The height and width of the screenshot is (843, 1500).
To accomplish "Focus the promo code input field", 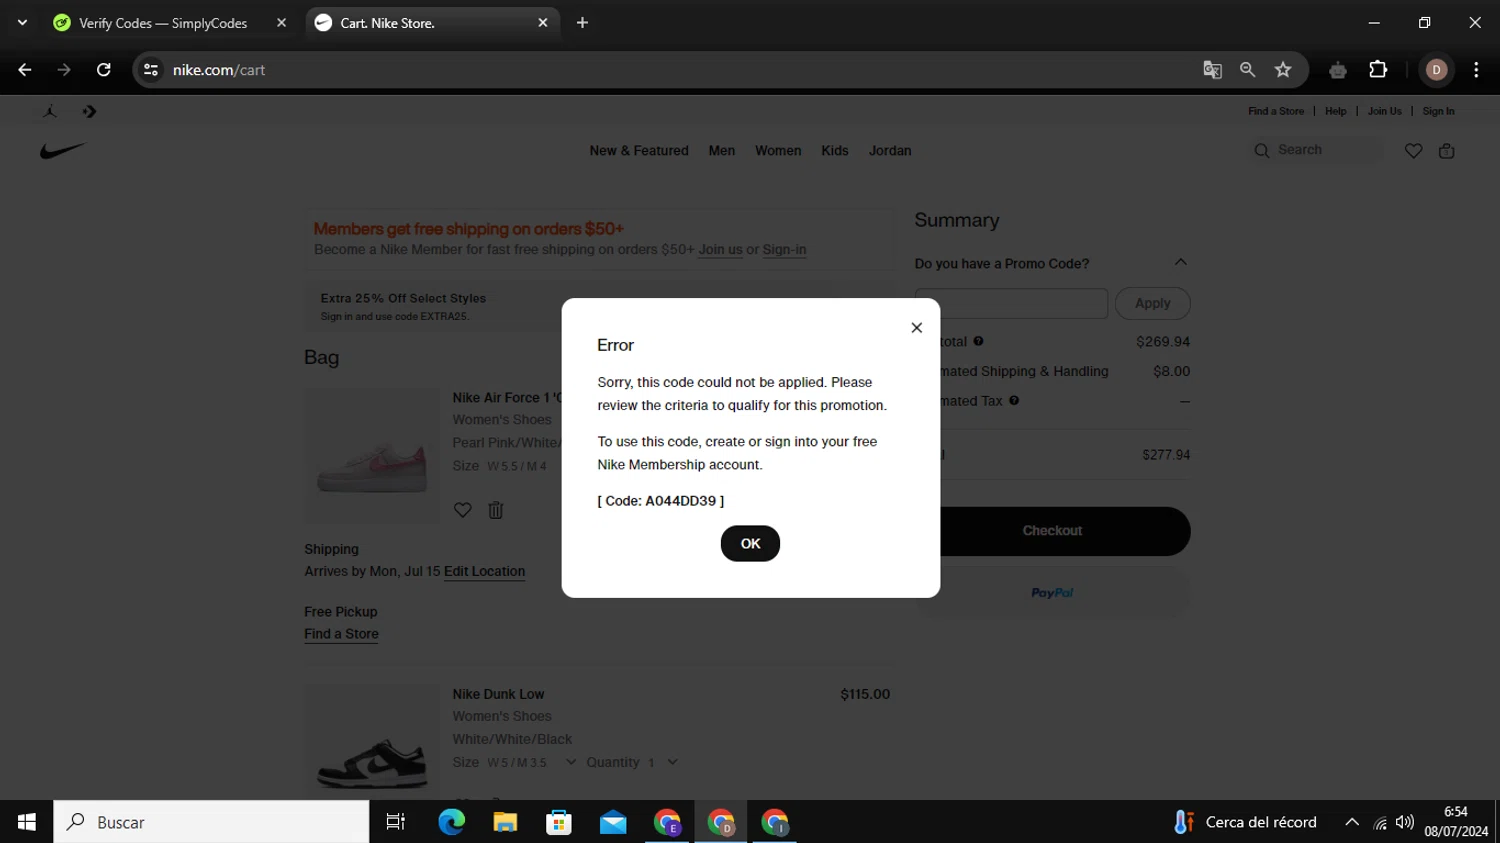I will 1011,303.
